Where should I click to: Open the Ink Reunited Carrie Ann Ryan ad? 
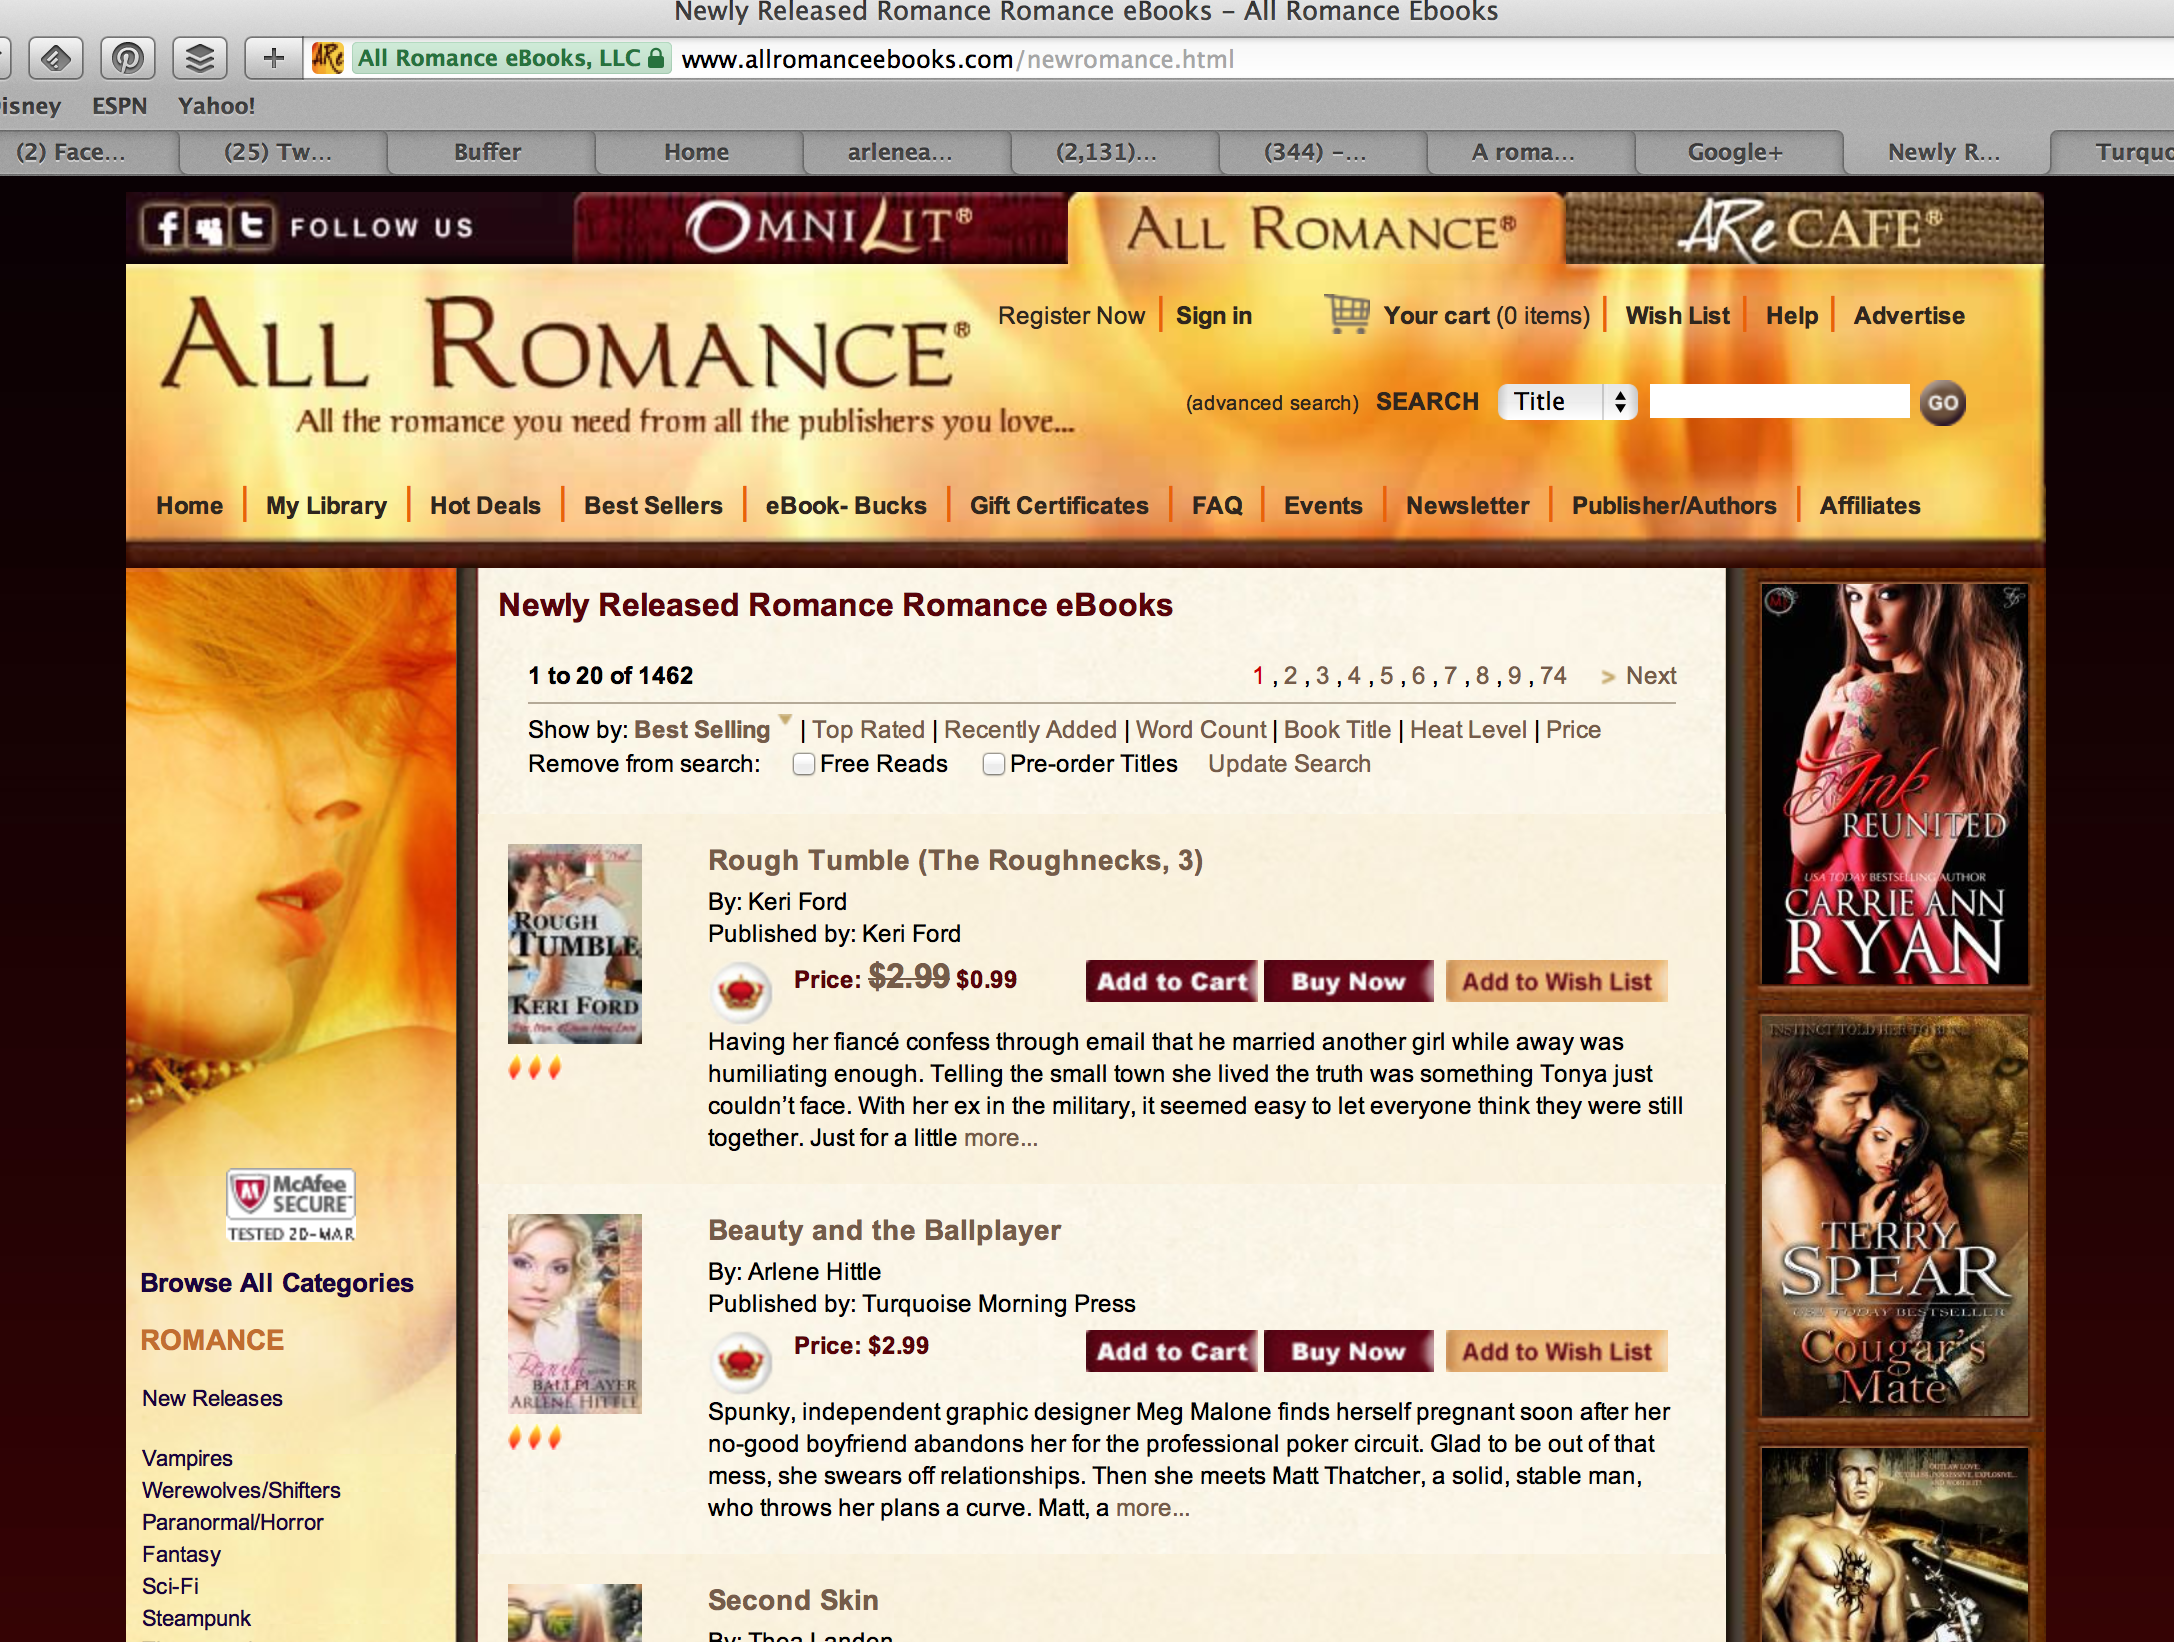[x=1894, y=784]
